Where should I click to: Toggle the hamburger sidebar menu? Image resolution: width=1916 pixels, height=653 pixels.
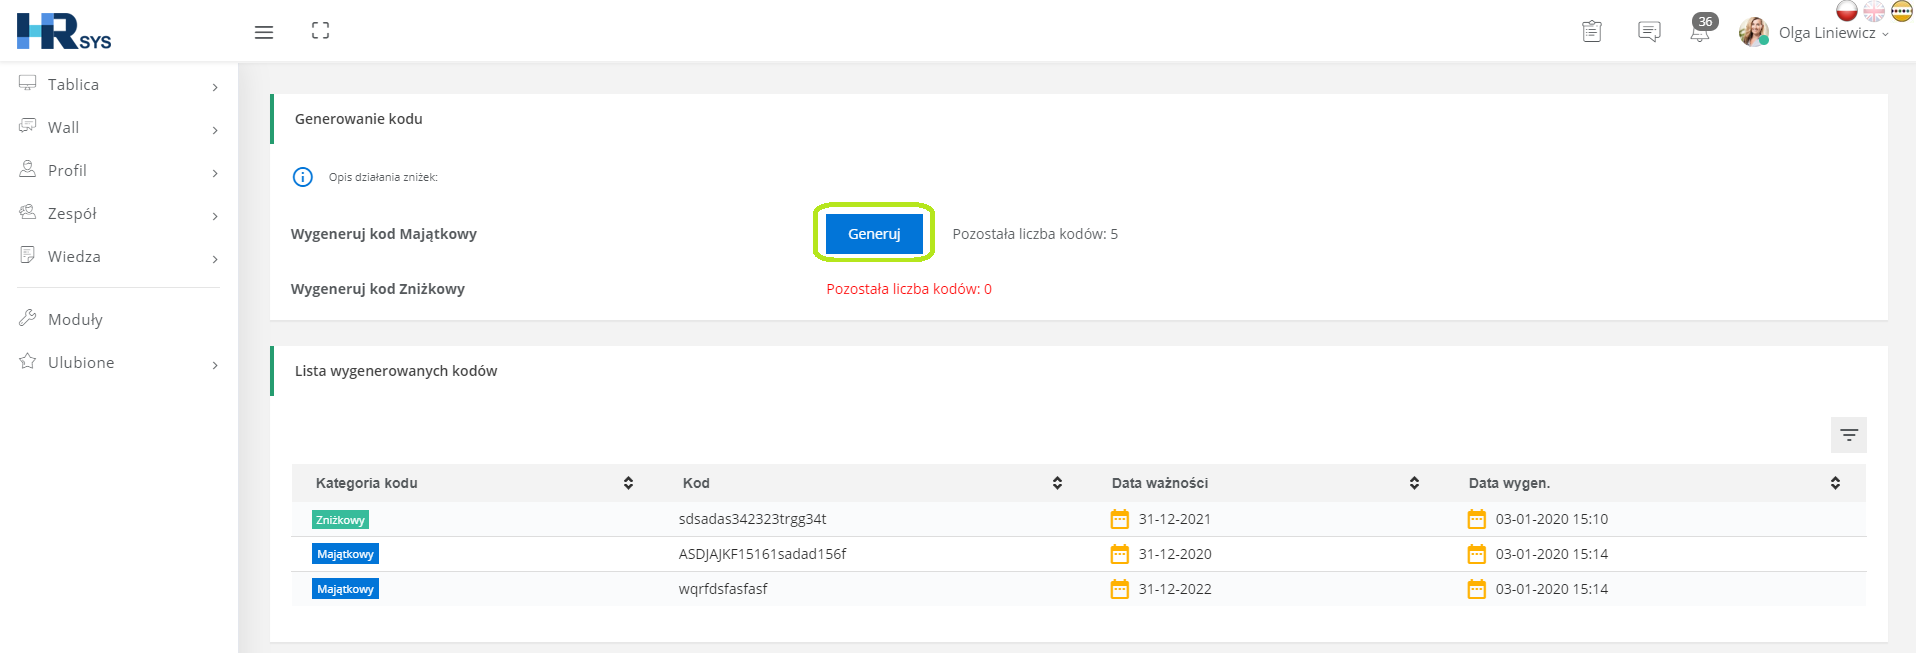coord(264,32)
